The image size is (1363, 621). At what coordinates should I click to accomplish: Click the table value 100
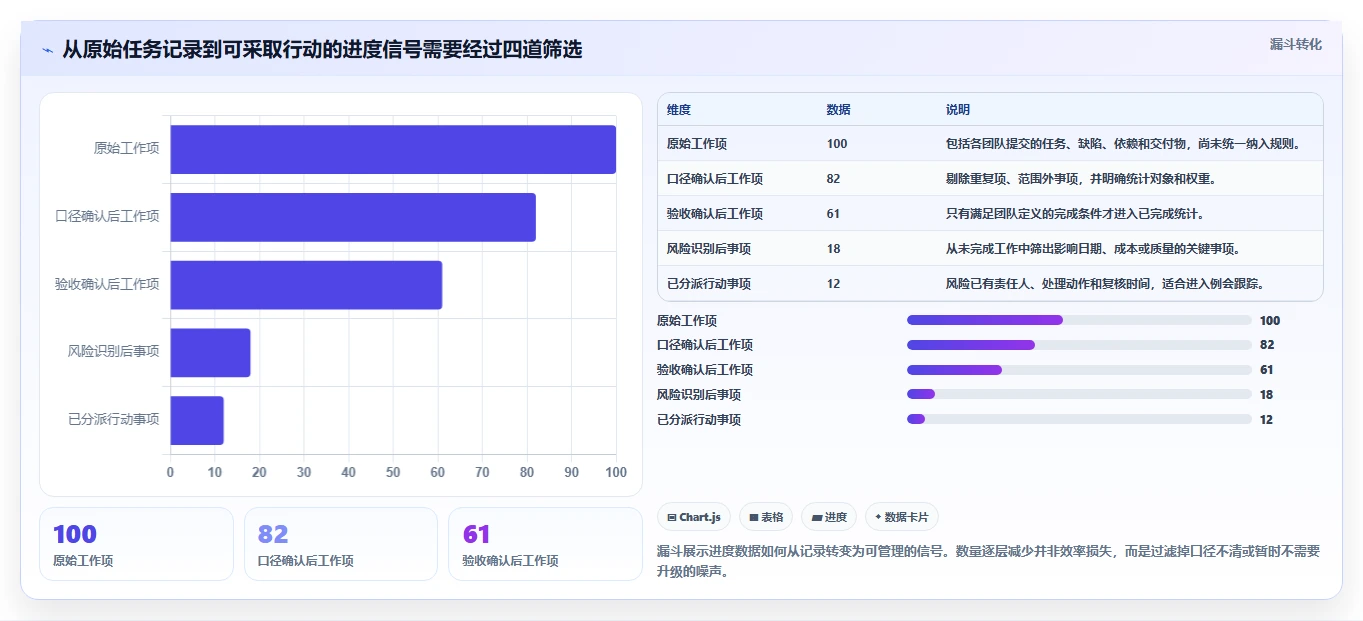click(837, 144)
